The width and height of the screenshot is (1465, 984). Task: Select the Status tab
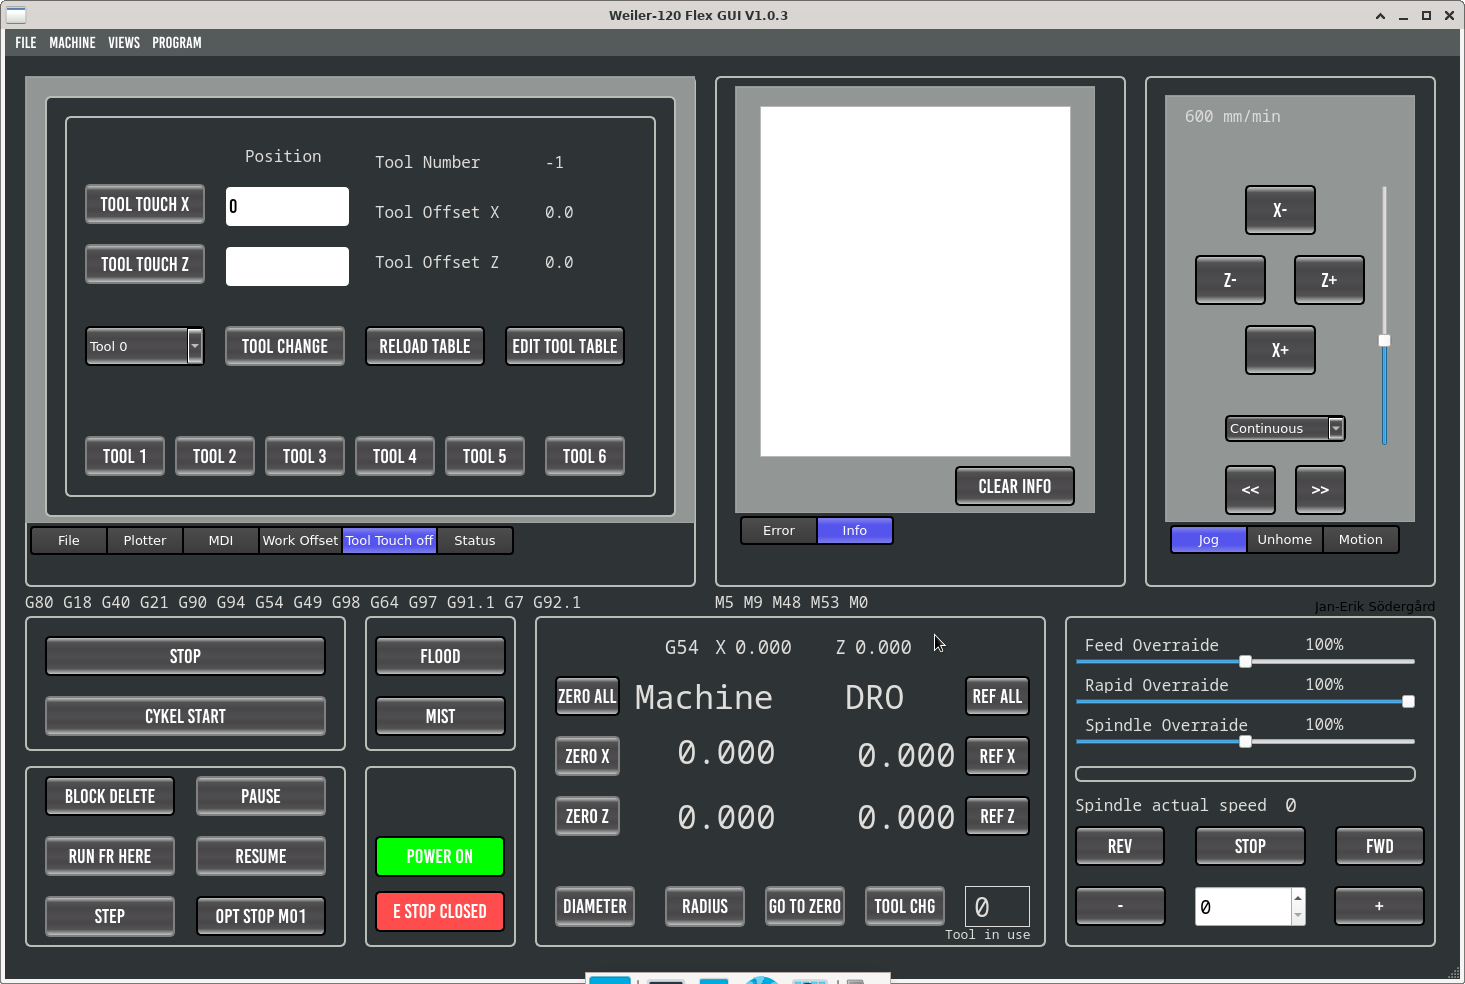point(475,541)
